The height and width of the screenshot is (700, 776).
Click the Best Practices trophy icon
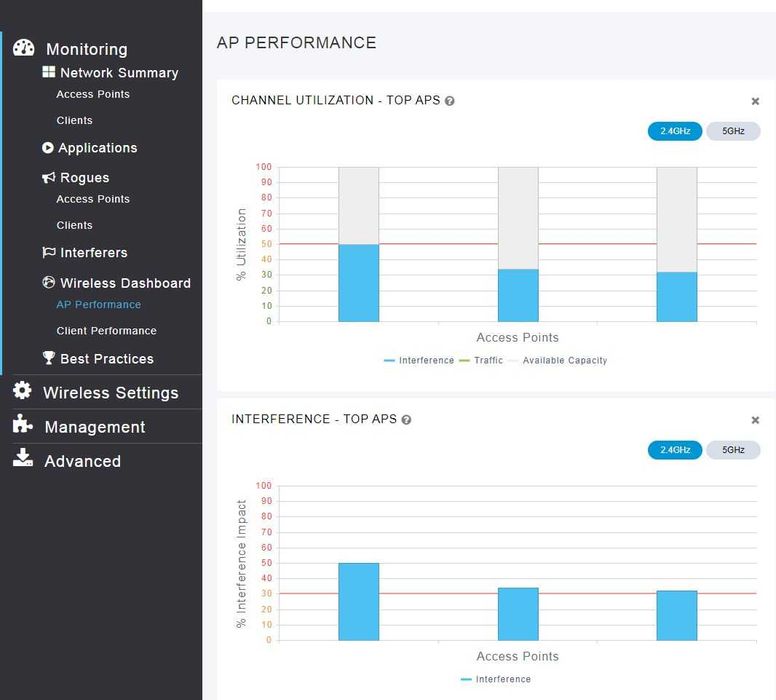tap(48, 357)
